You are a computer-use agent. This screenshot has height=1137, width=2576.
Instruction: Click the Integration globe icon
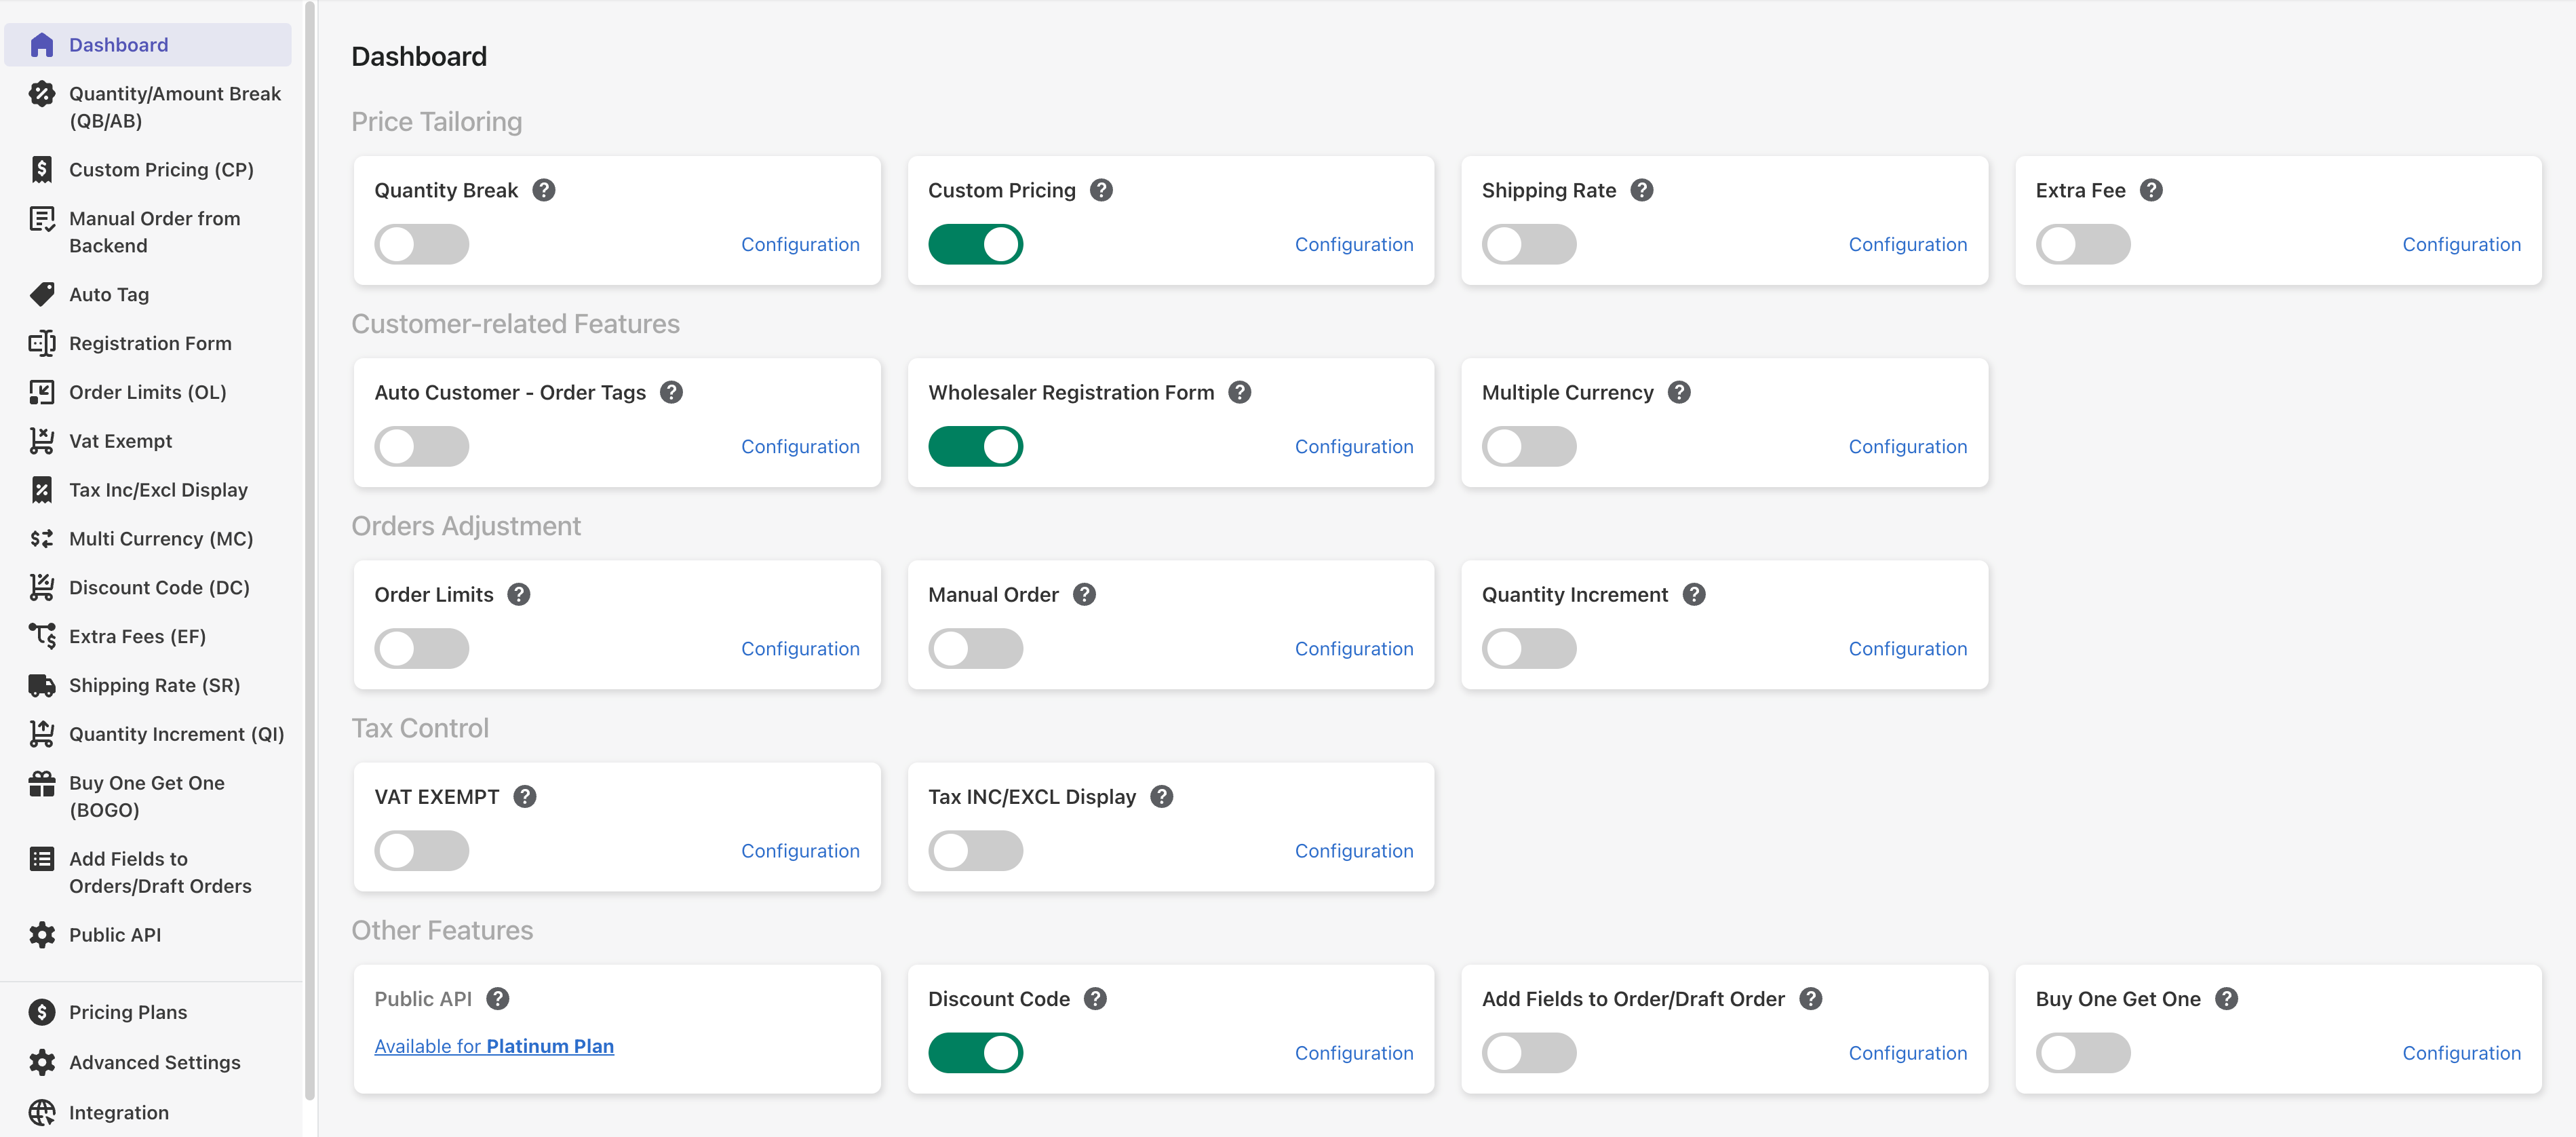pos(42,1113)
